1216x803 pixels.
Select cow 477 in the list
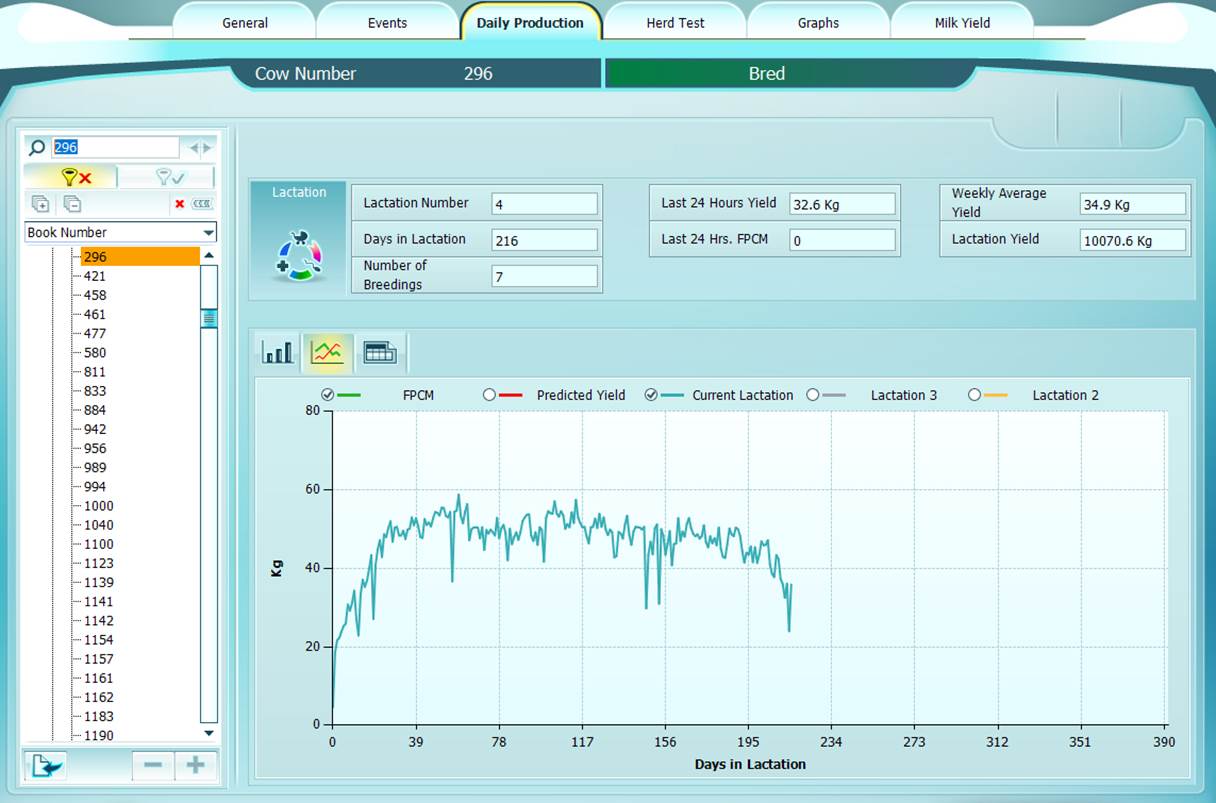95,333
